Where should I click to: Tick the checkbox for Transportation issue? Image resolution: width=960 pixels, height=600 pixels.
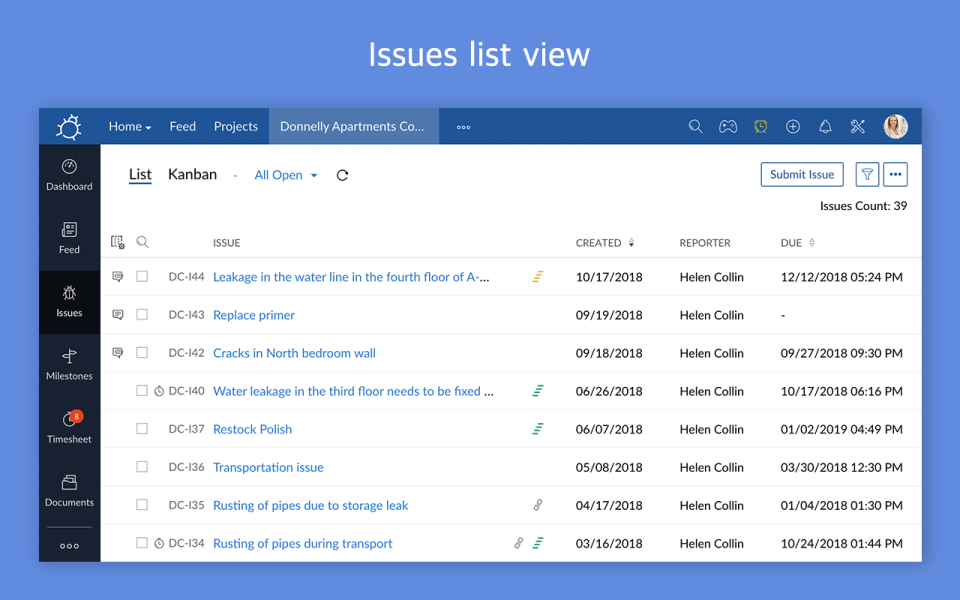click(x=141, y=466)
